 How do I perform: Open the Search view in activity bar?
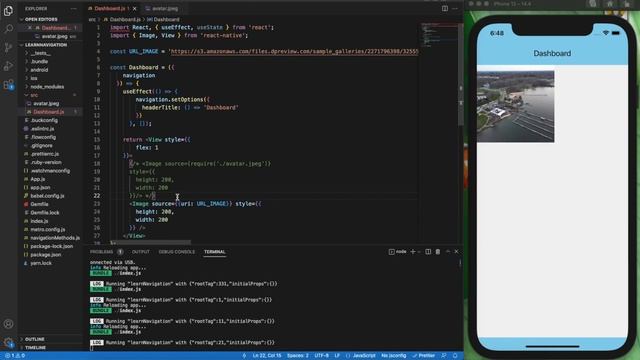click(x=8, y=29)
